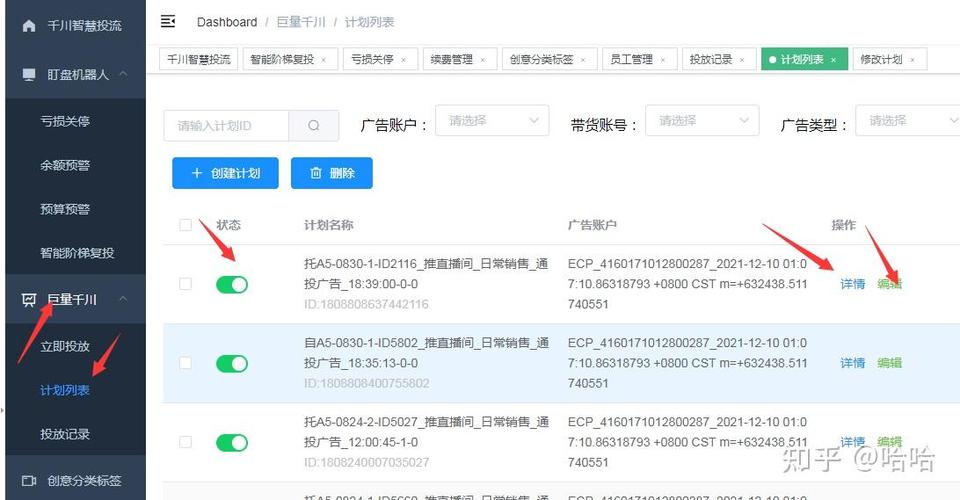Toggle status switch of plan 托A5-0824-2-ID5027
The height and width of the screenshot is (500, 960).
tap(232, 442)
